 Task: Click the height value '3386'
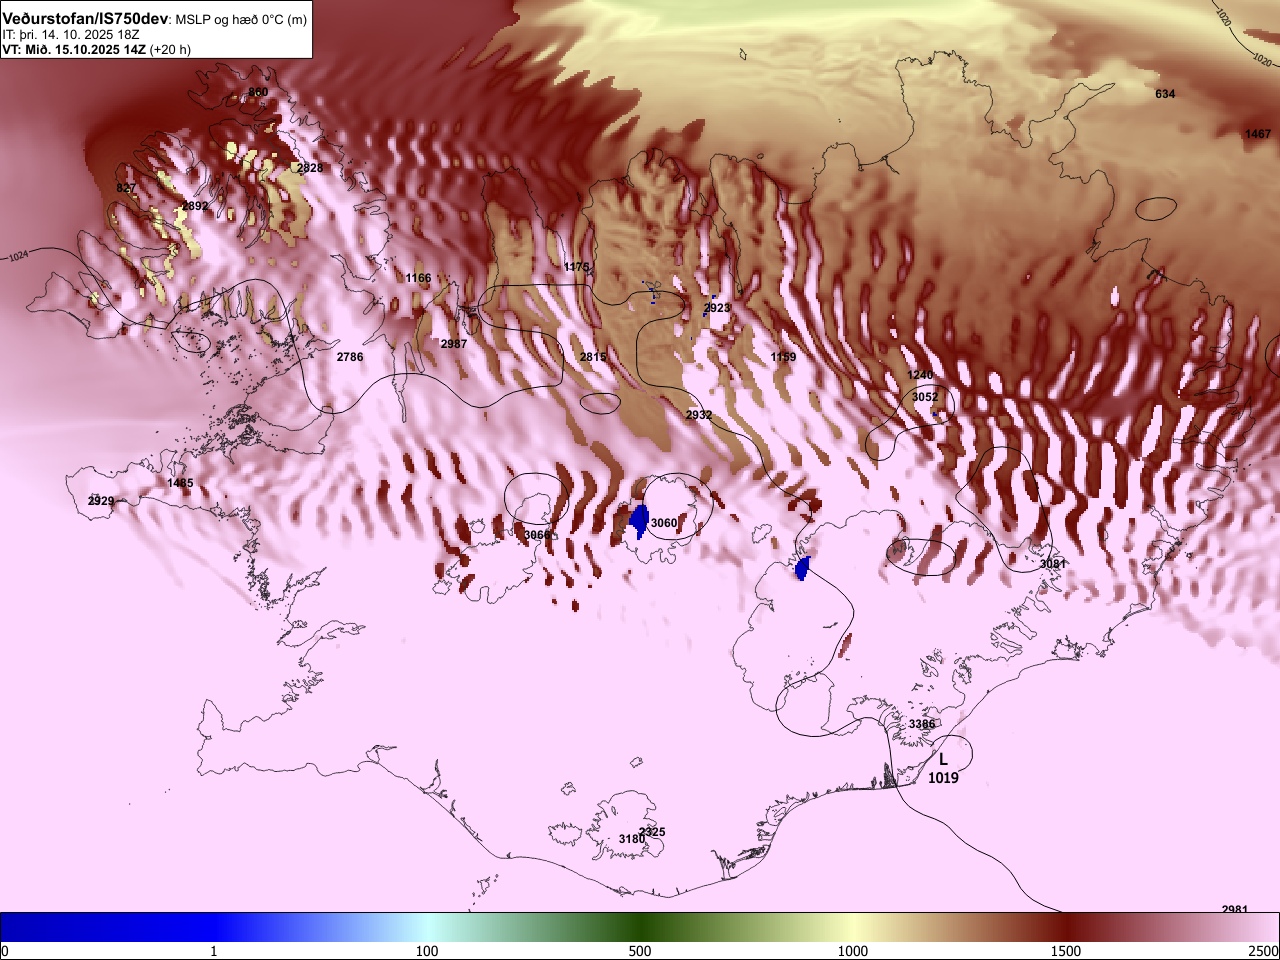(922, 724)
